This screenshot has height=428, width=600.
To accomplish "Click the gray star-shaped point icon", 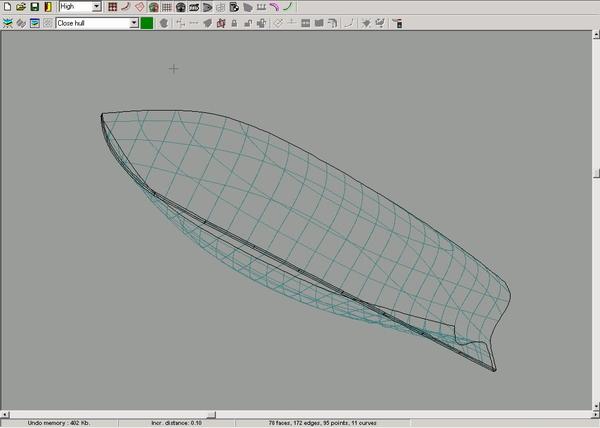I will coord(366,23).
